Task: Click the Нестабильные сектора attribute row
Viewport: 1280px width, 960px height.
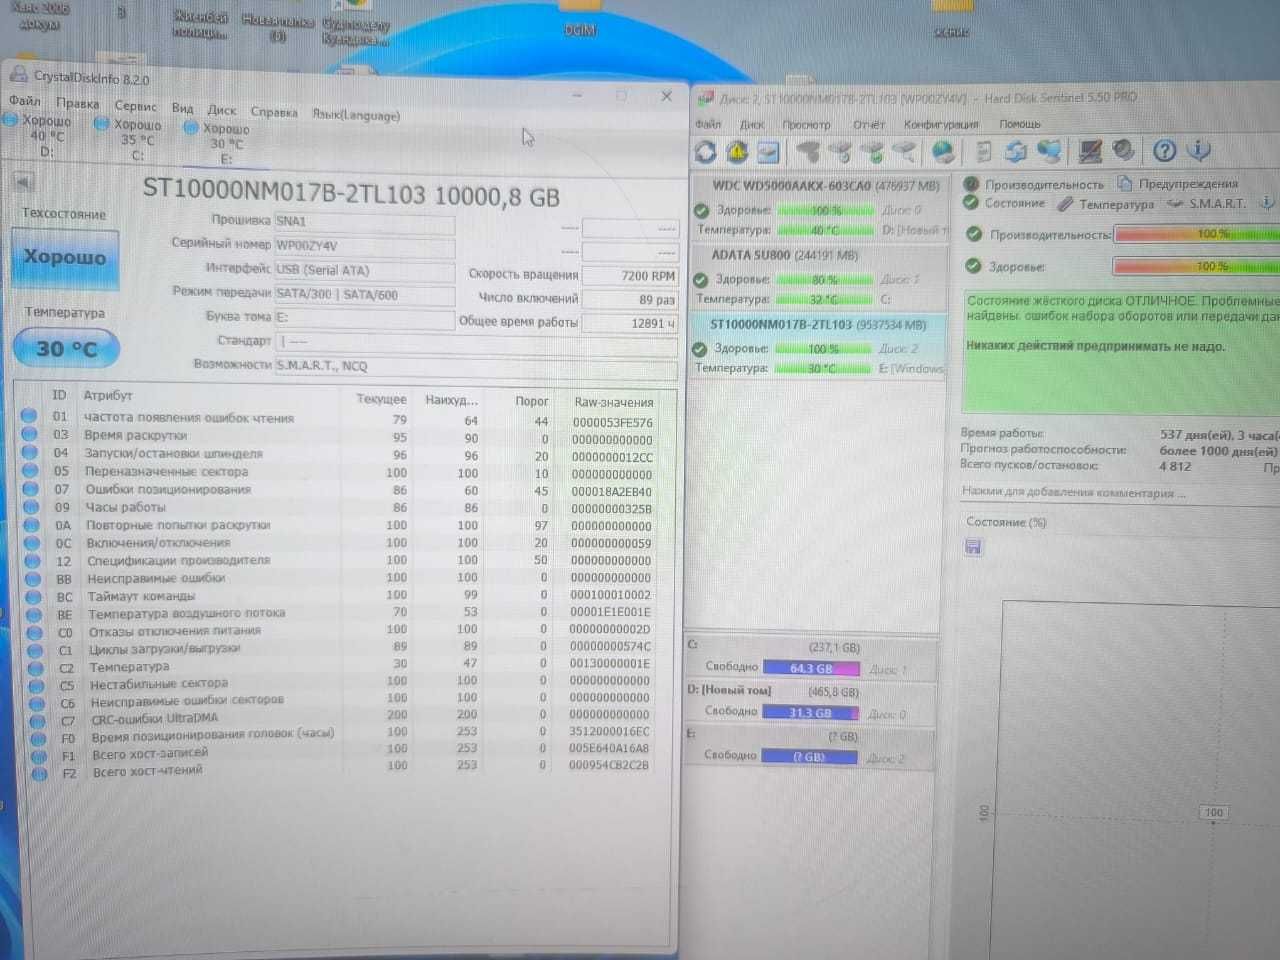Action: 340,683
